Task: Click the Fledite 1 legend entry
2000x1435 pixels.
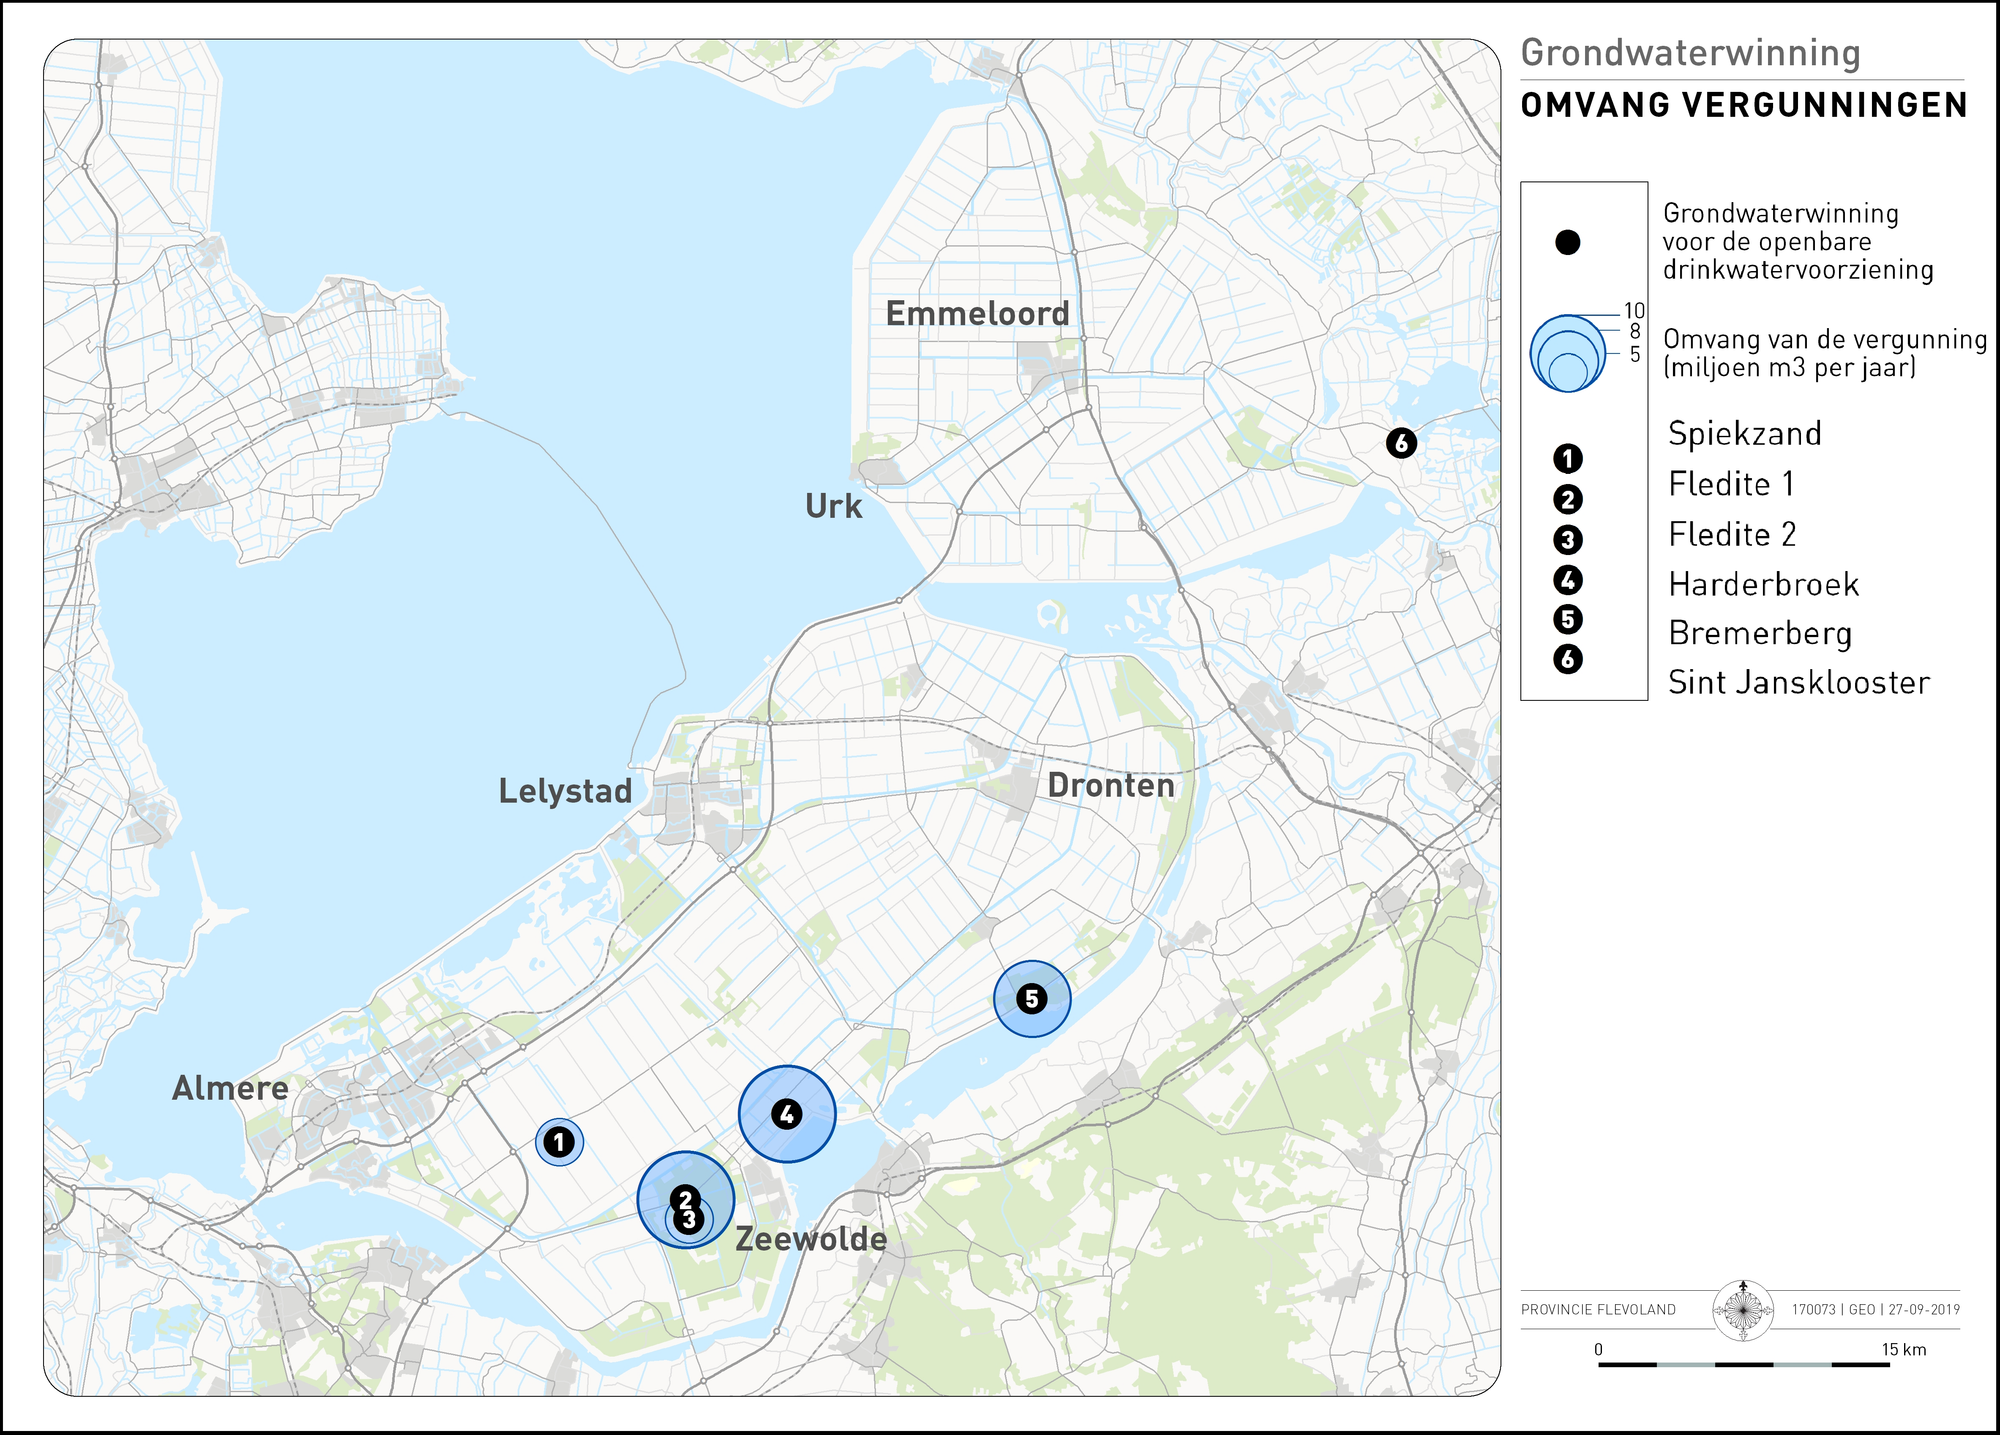Action: [1731, 484]
